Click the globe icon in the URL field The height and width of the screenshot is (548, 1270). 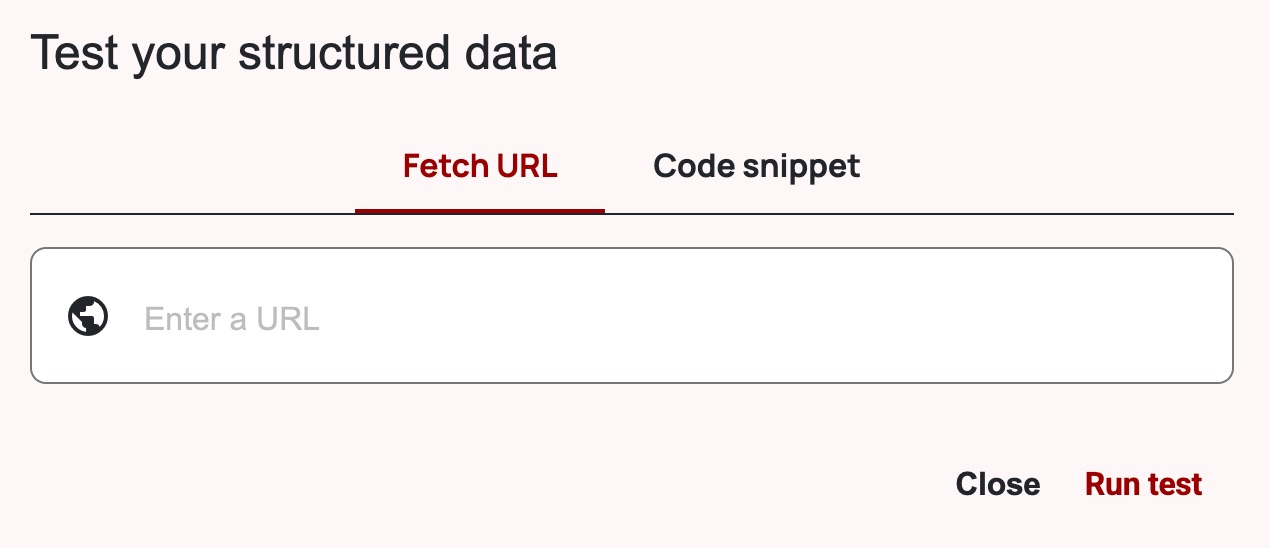(x=88, y=316)
